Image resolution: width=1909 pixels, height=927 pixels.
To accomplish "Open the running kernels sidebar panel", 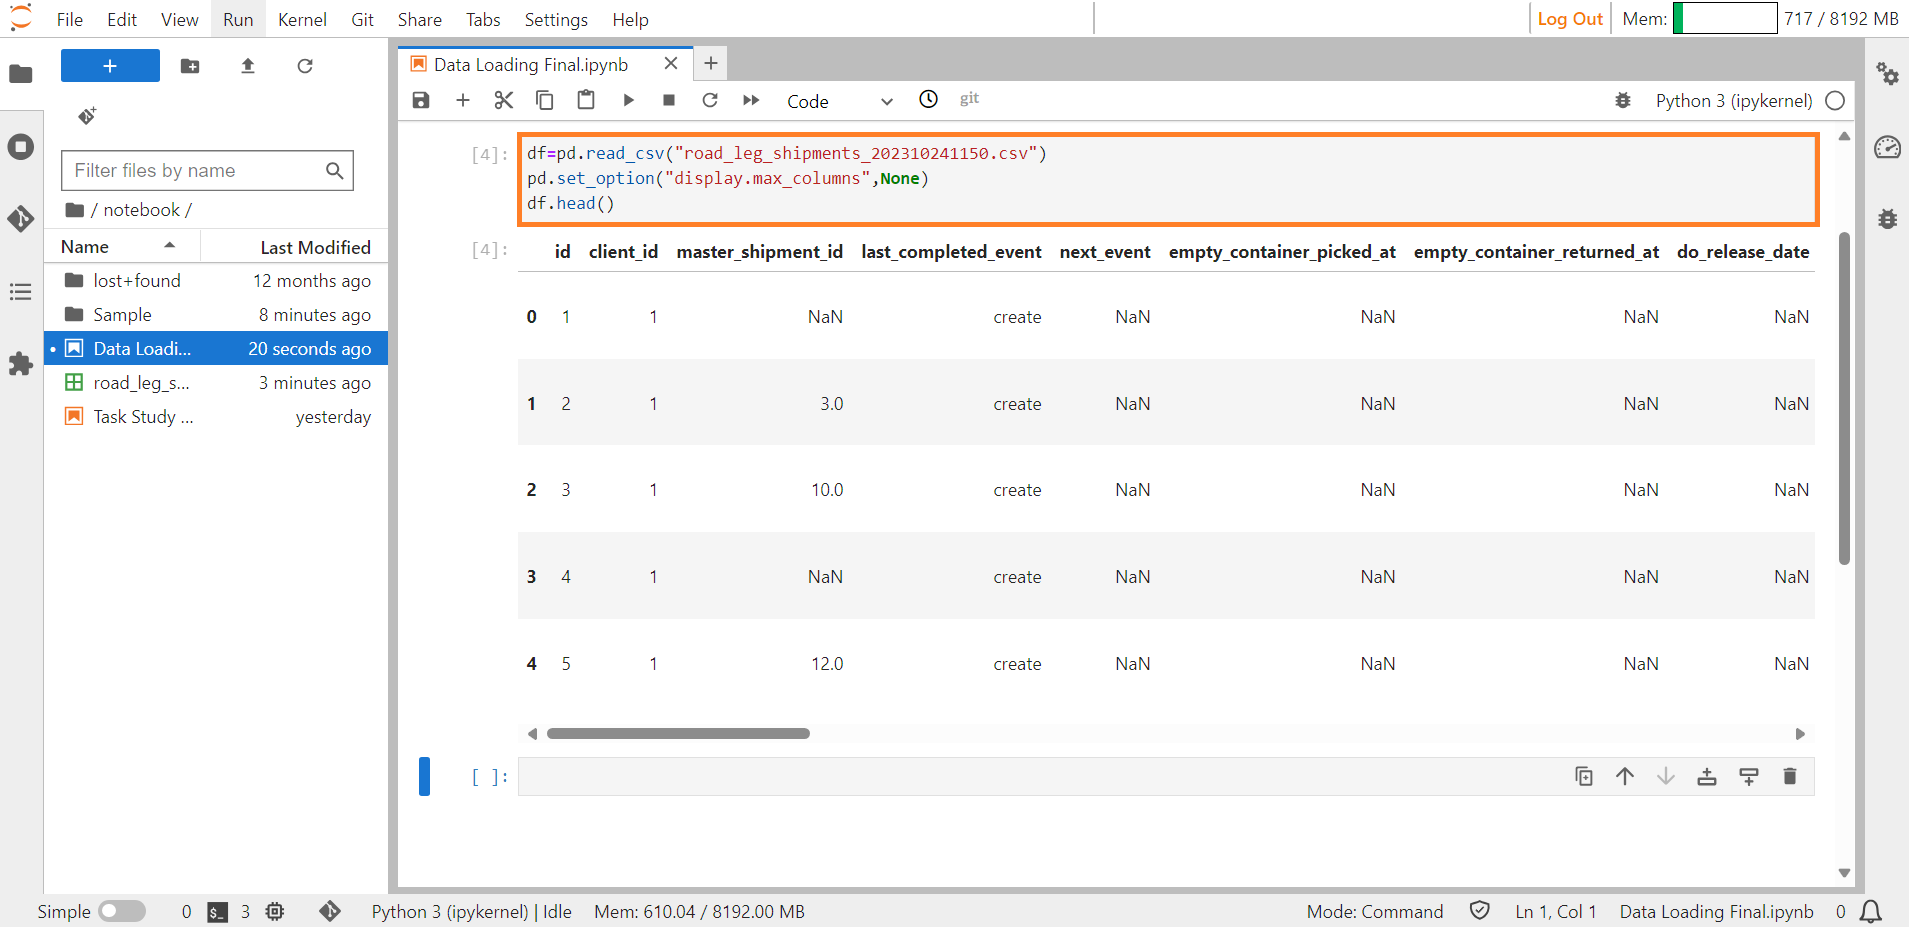I will (x=21, y=146).
